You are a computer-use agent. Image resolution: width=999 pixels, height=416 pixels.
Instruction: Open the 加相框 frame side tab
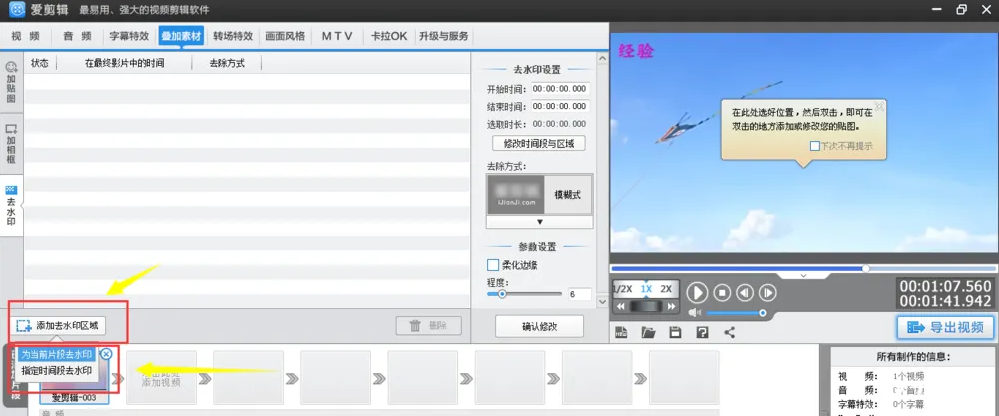coord(11,144)
